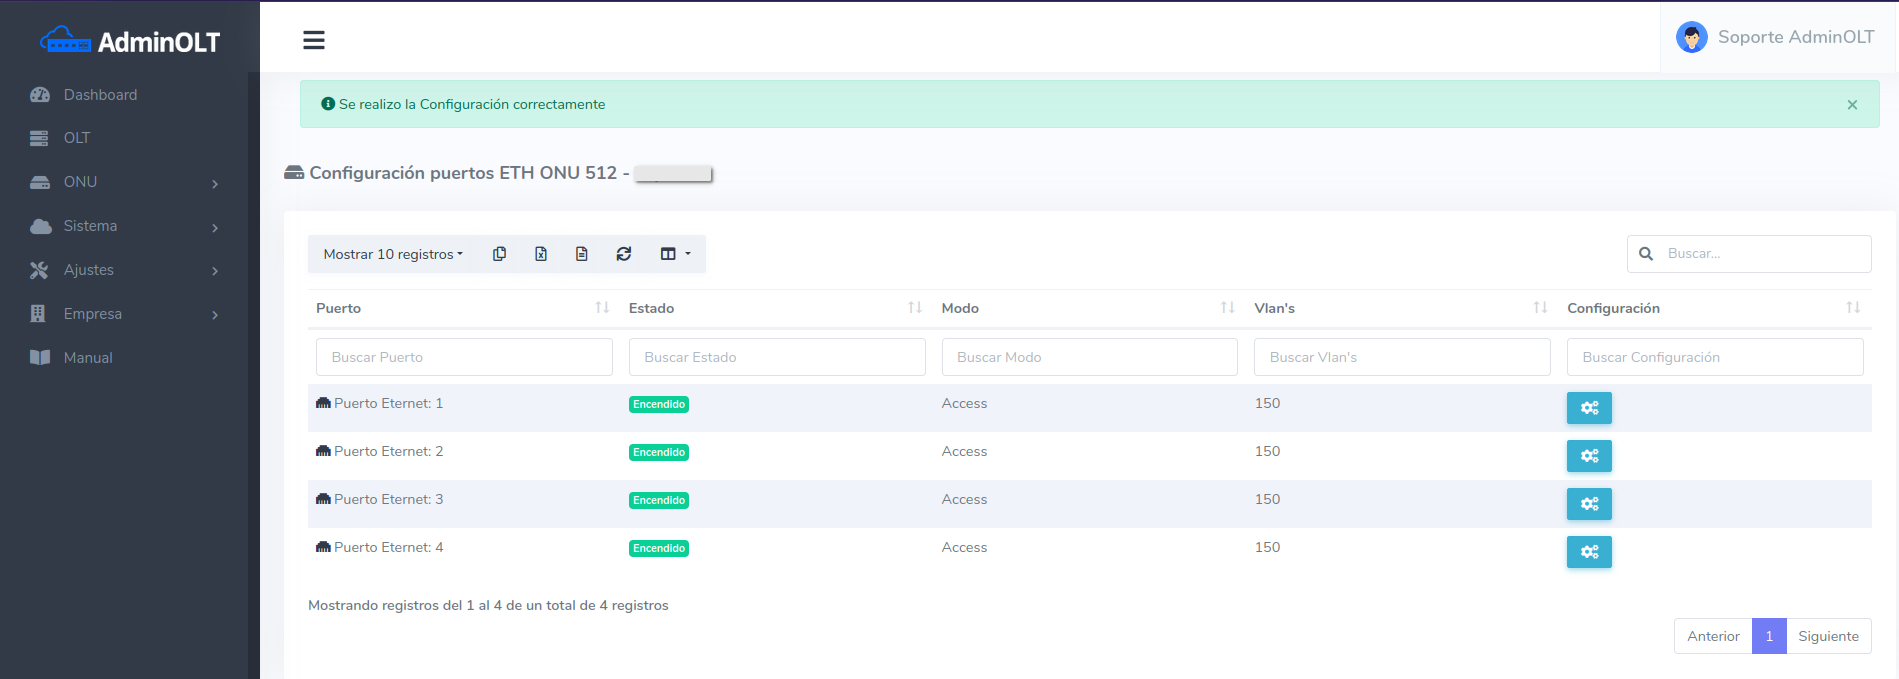Open the column visibility dropdown
Image resolution: width=1899 pixels, height=679 pixels.
675,254
